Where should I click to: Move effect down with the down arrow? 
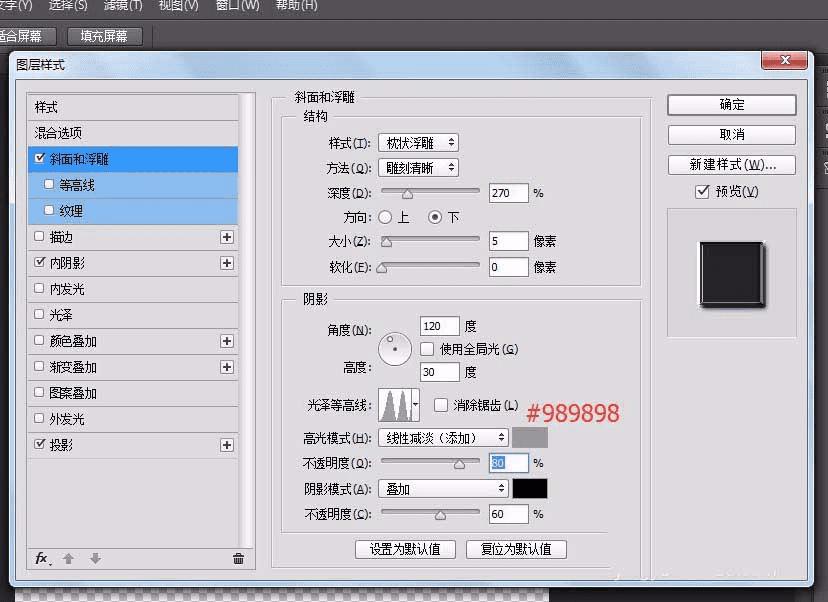(x=95, y=558)
